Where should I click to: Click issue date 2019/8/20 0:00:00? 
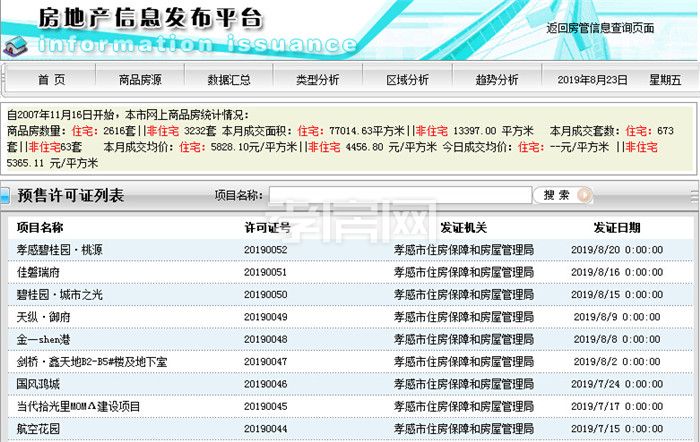(x=617, y=250)
